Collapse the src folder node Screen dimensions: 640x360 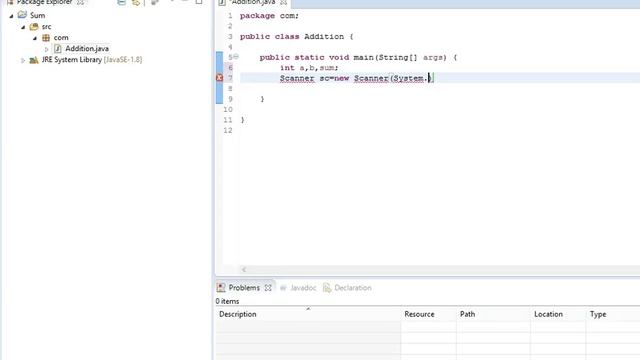23,27
